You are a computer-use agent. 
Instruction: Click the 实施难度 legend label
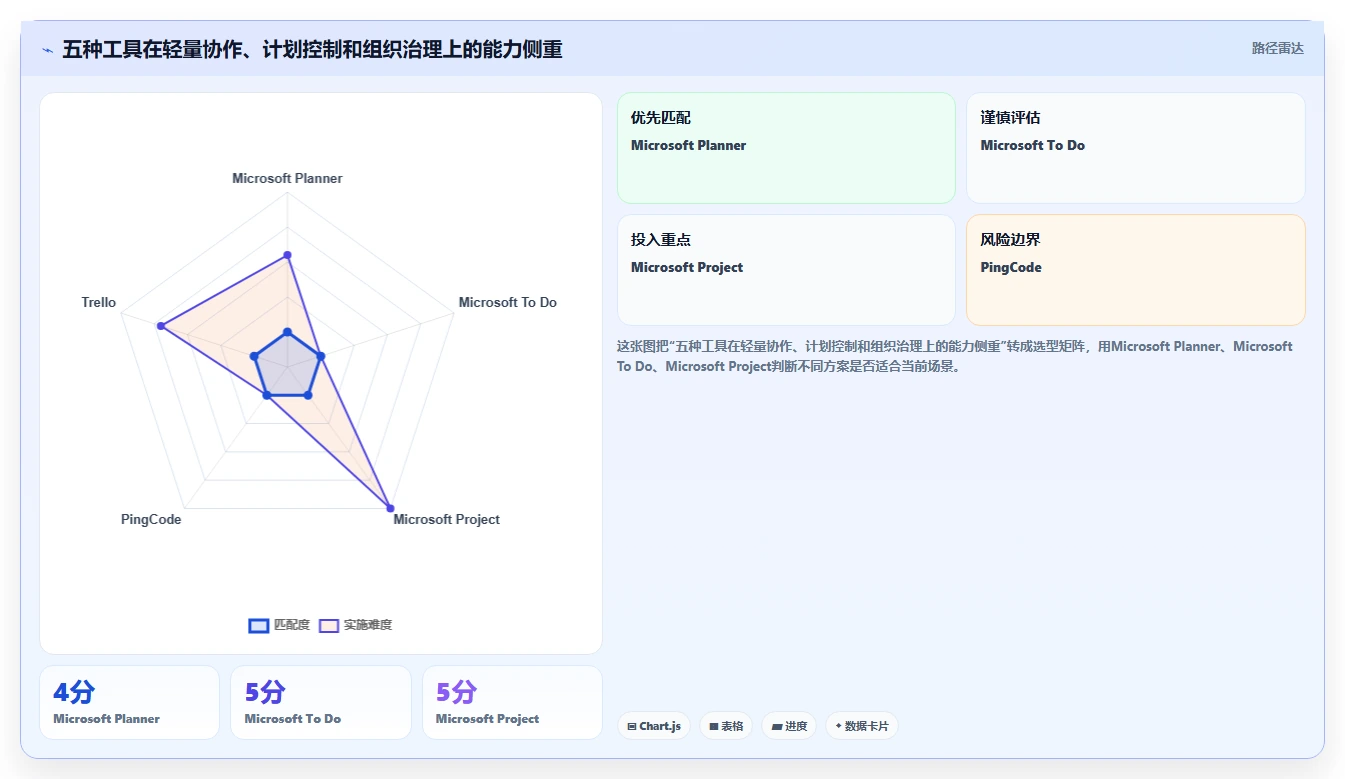368,625
